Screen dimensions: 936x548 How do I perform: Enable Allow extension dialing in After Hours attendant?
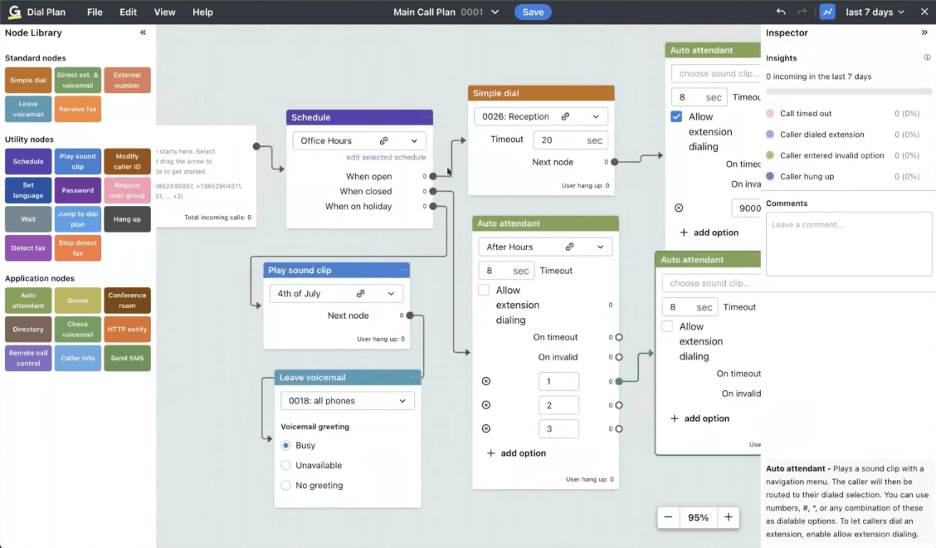485,291
